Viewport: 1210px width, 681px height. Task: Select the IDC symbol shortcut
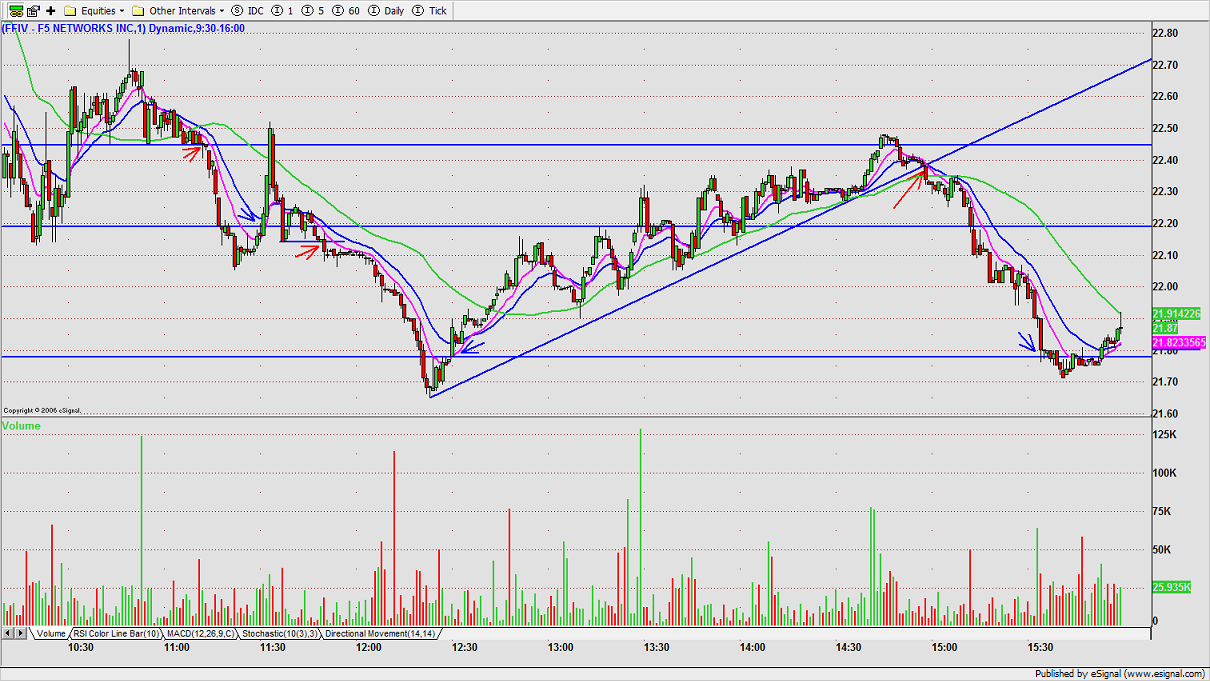[246, 11]
